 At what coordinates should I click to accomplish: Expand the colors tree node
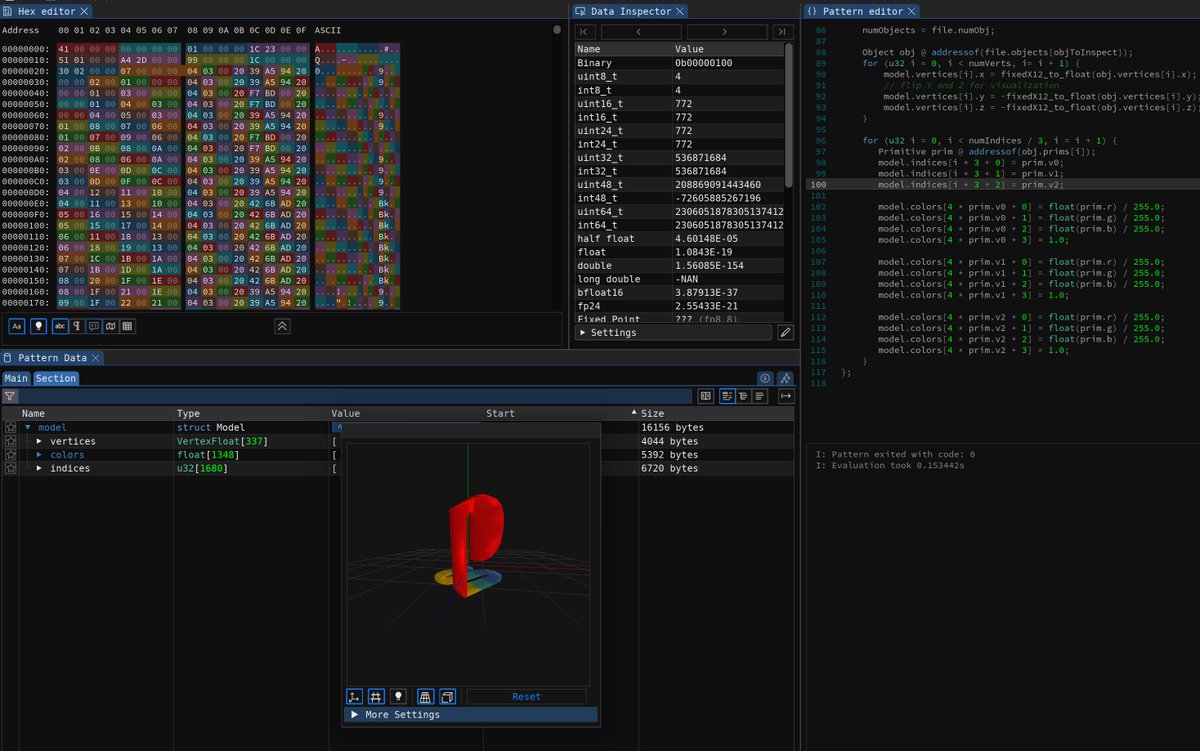coord(39,454)
